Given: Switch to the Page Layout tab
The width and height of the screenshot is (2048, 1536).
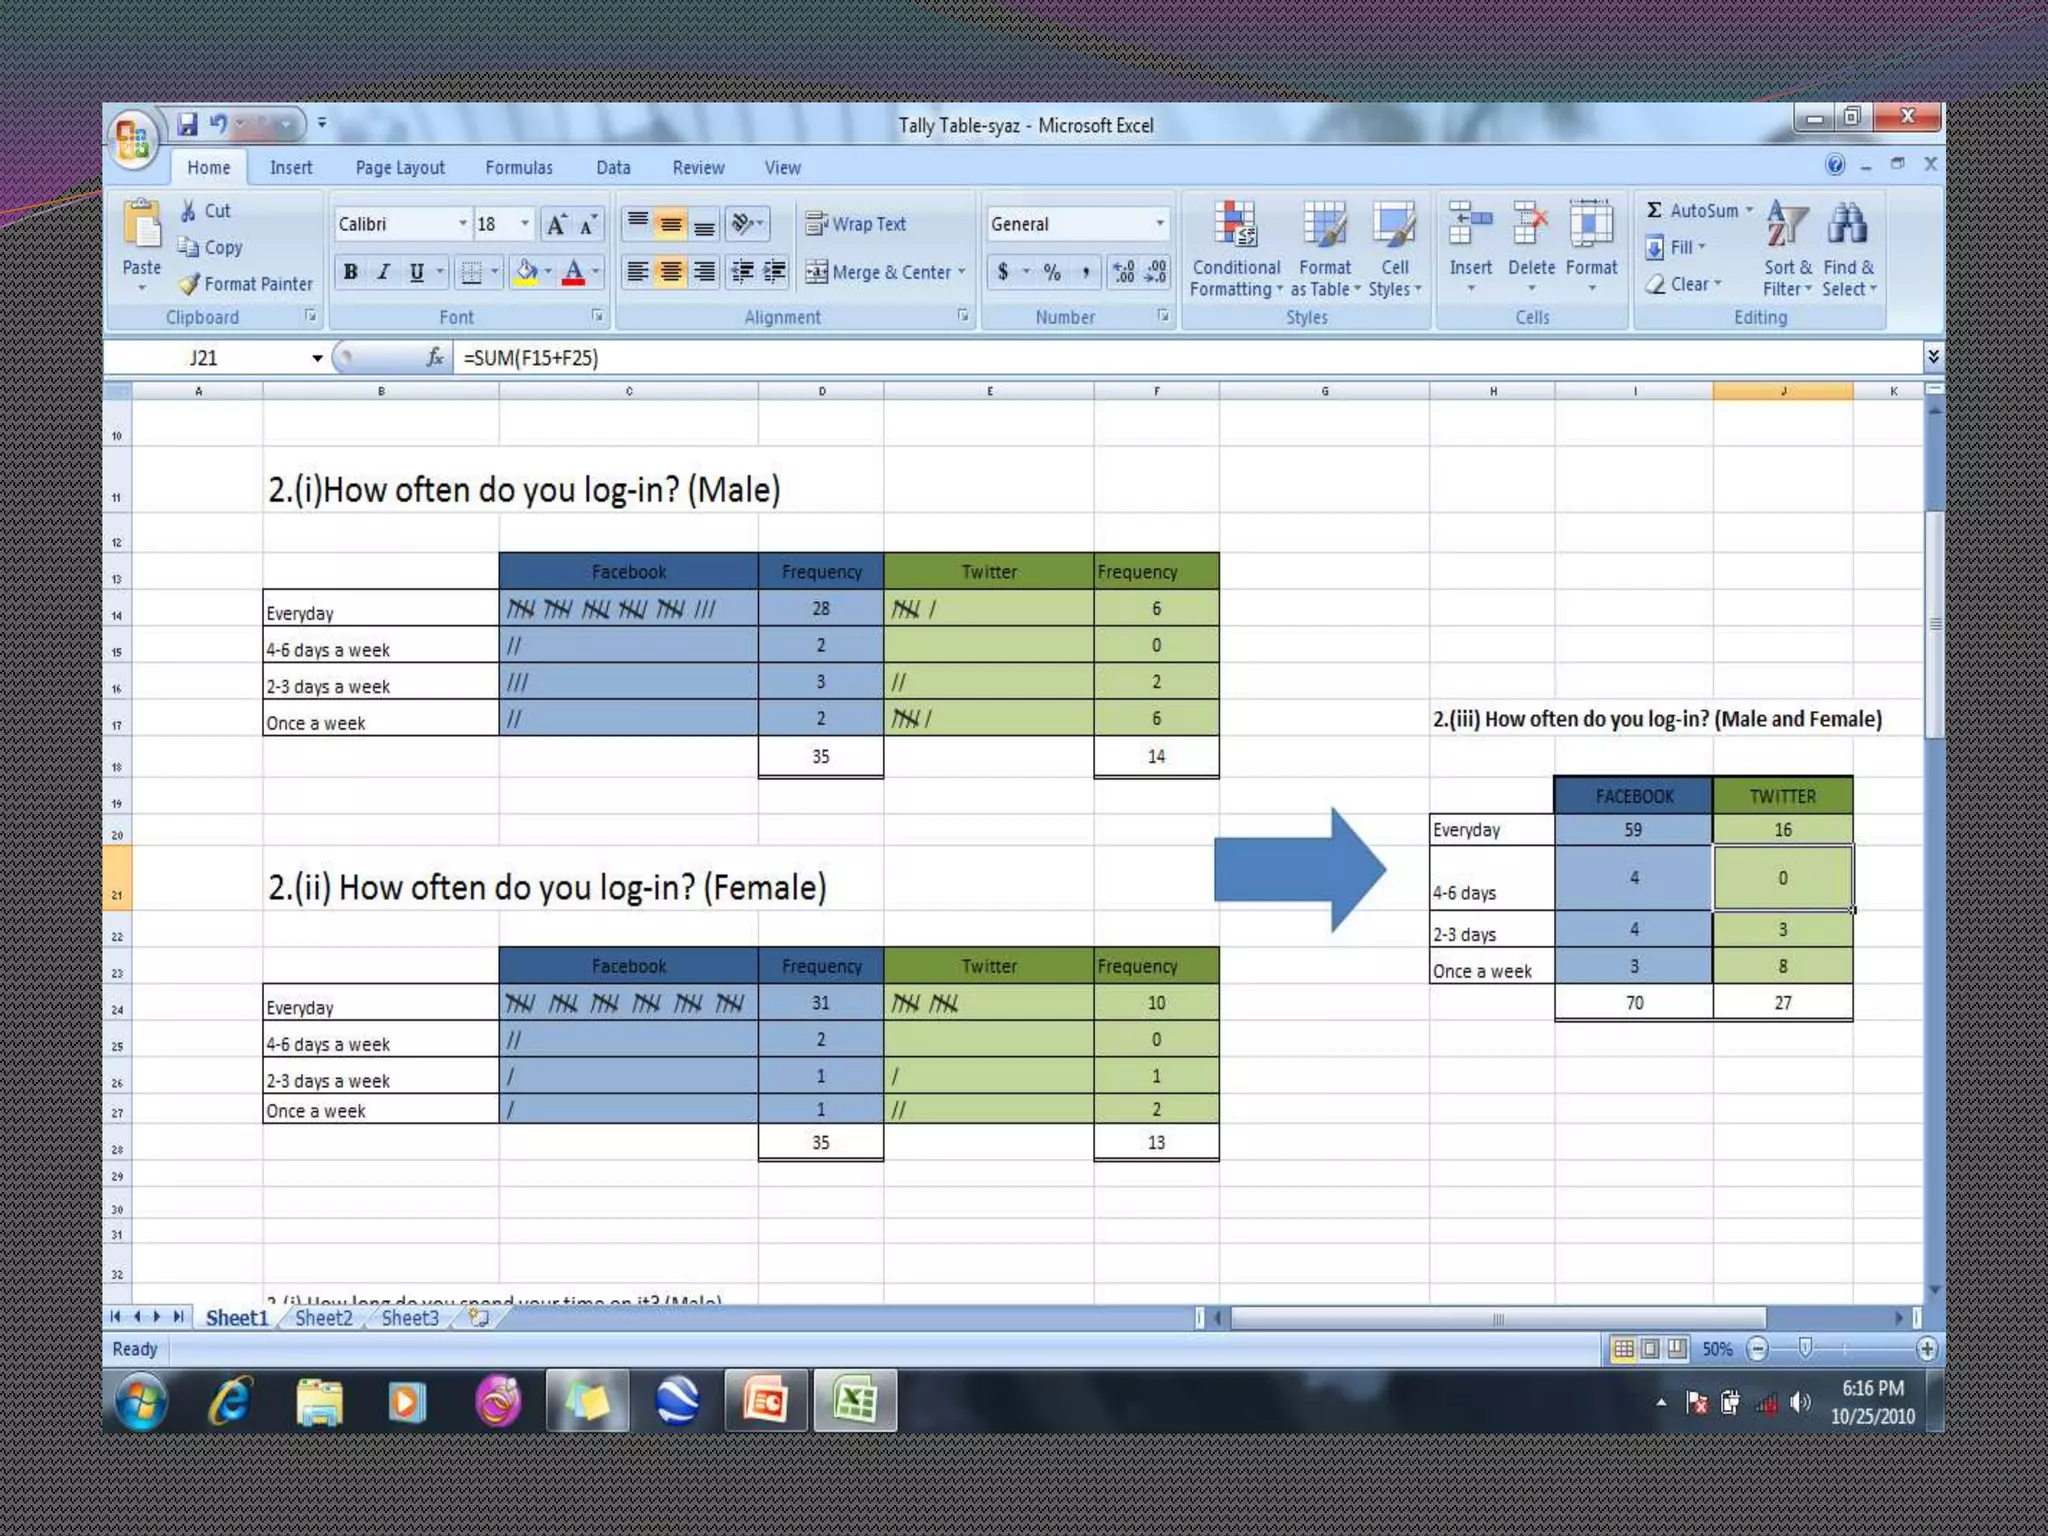Looking at the screenshot, I should tap(399, 168).
